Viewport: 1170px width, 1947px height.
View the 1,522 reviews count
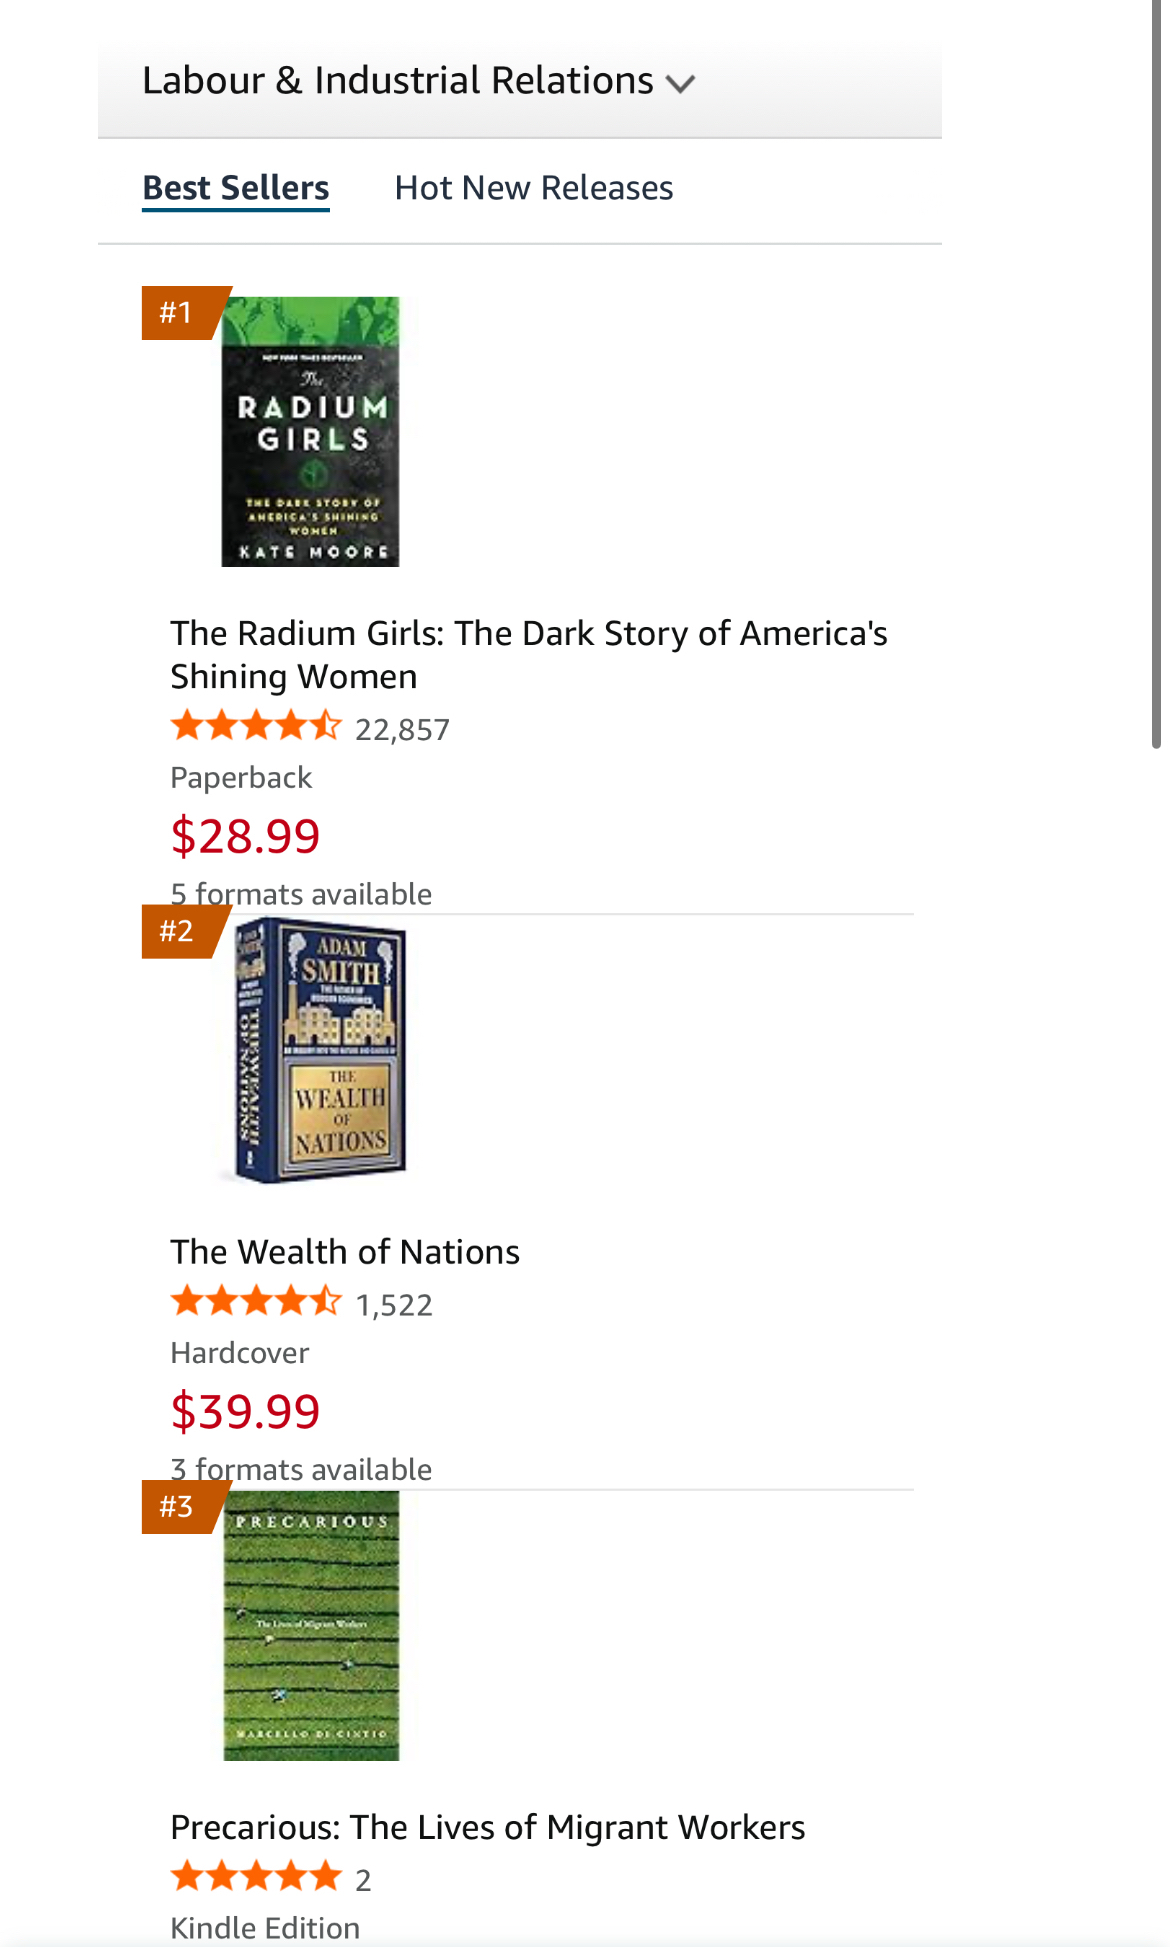click(394, 1305)
